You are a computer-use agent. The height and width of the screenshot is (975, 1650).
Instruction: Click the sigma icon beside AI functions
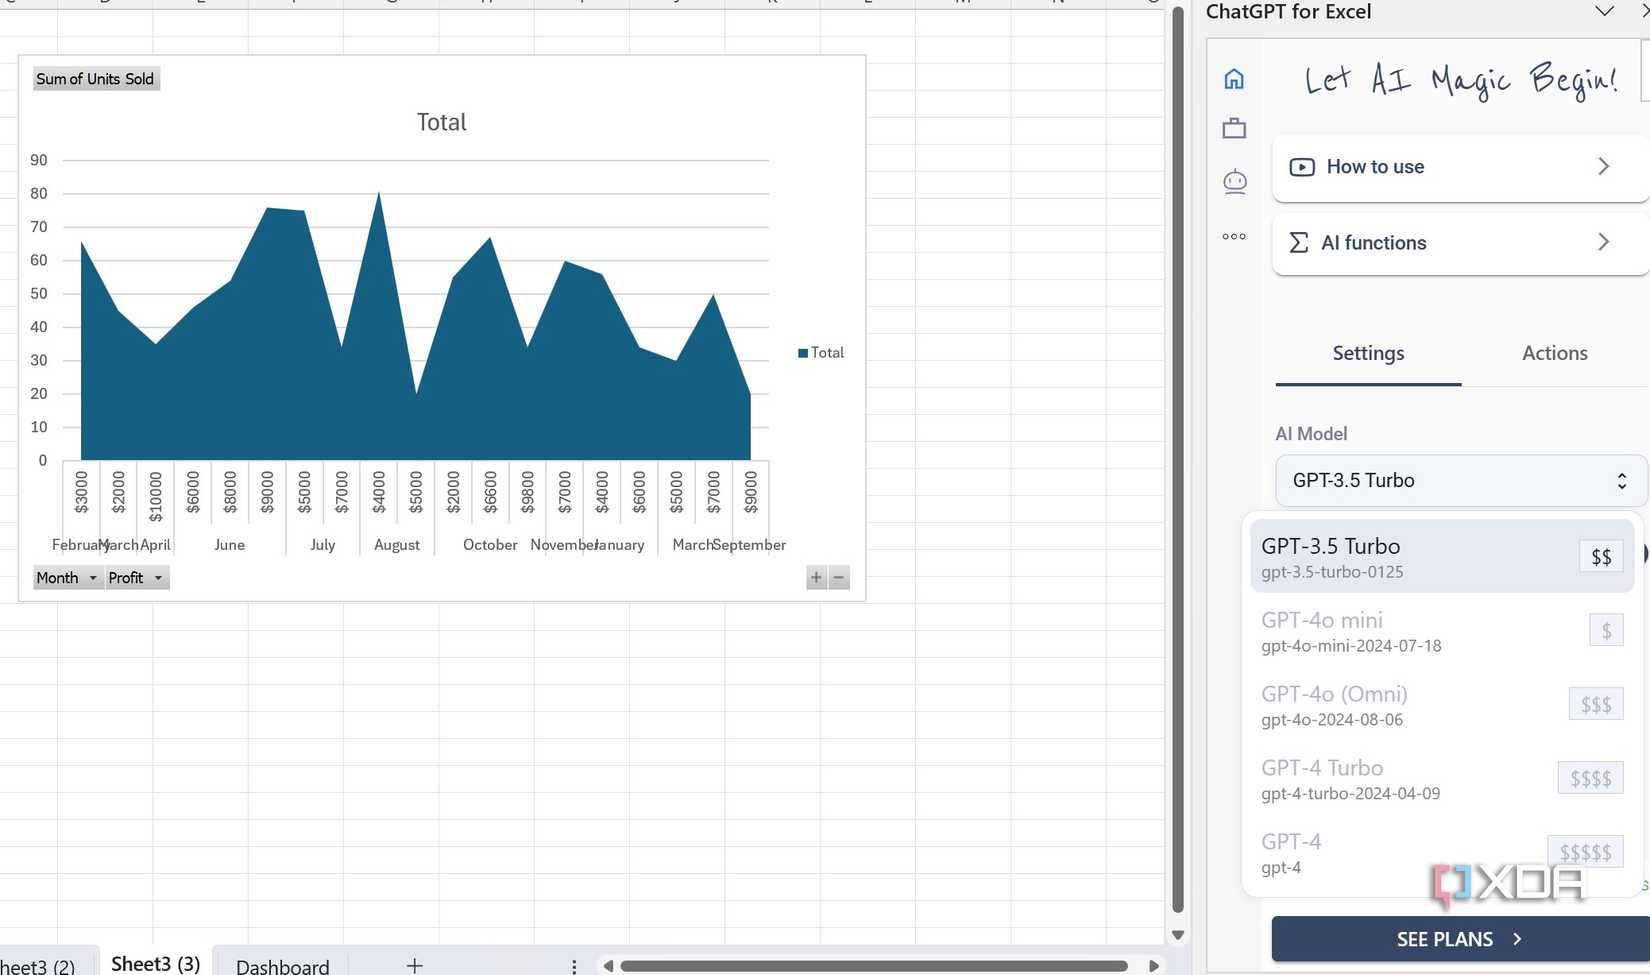click(x=1299, y=243)
